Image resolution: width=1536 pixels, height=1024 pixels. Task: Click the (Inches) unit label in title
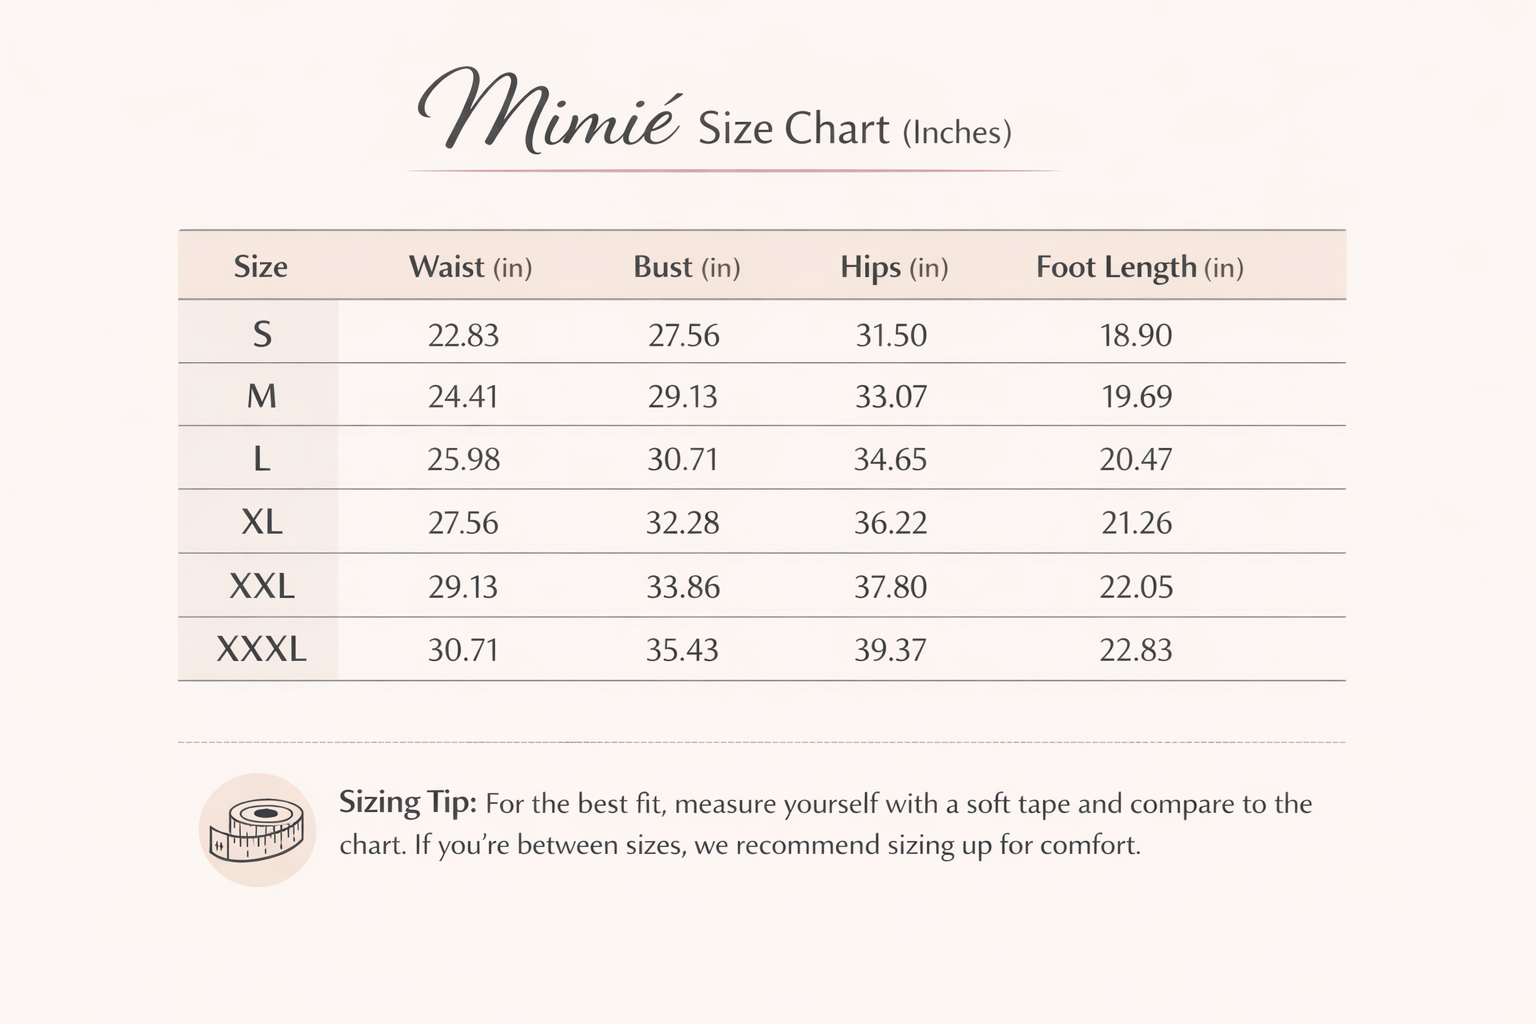pyautogui.click(x=956, y=133)
